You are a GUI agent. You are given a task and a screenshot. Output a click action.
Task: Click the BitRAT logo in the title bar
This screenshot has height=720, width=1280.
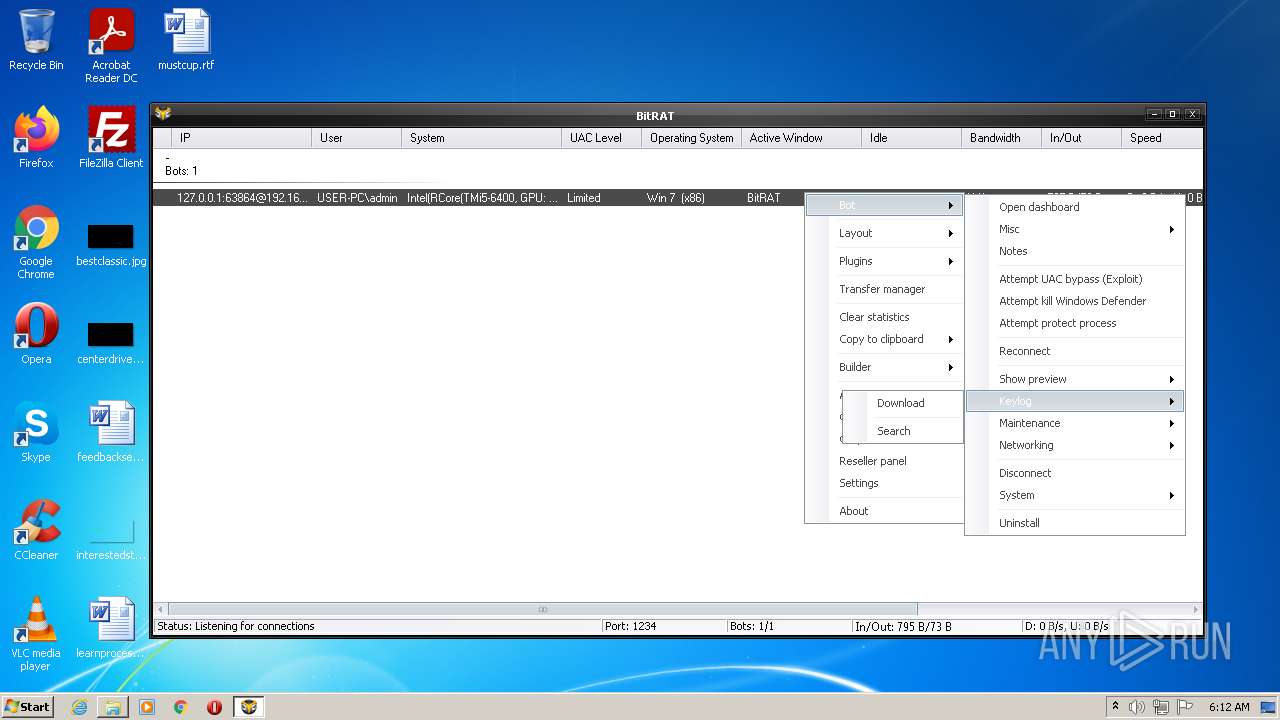point(163,114)
